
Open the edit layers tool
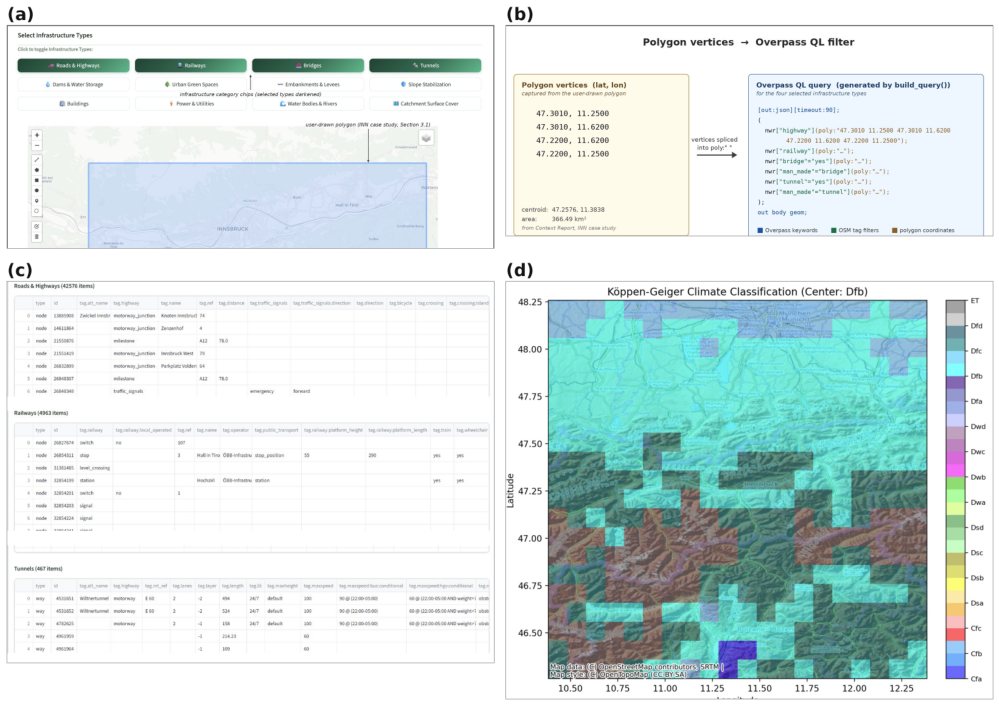pos(37,226)
